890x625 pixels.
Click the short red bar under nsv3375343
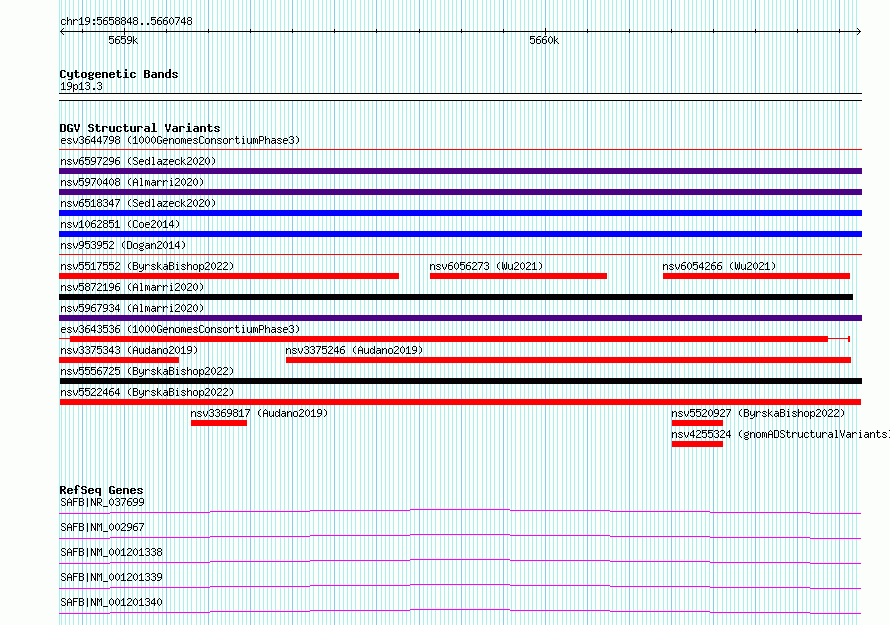[119, 360]
